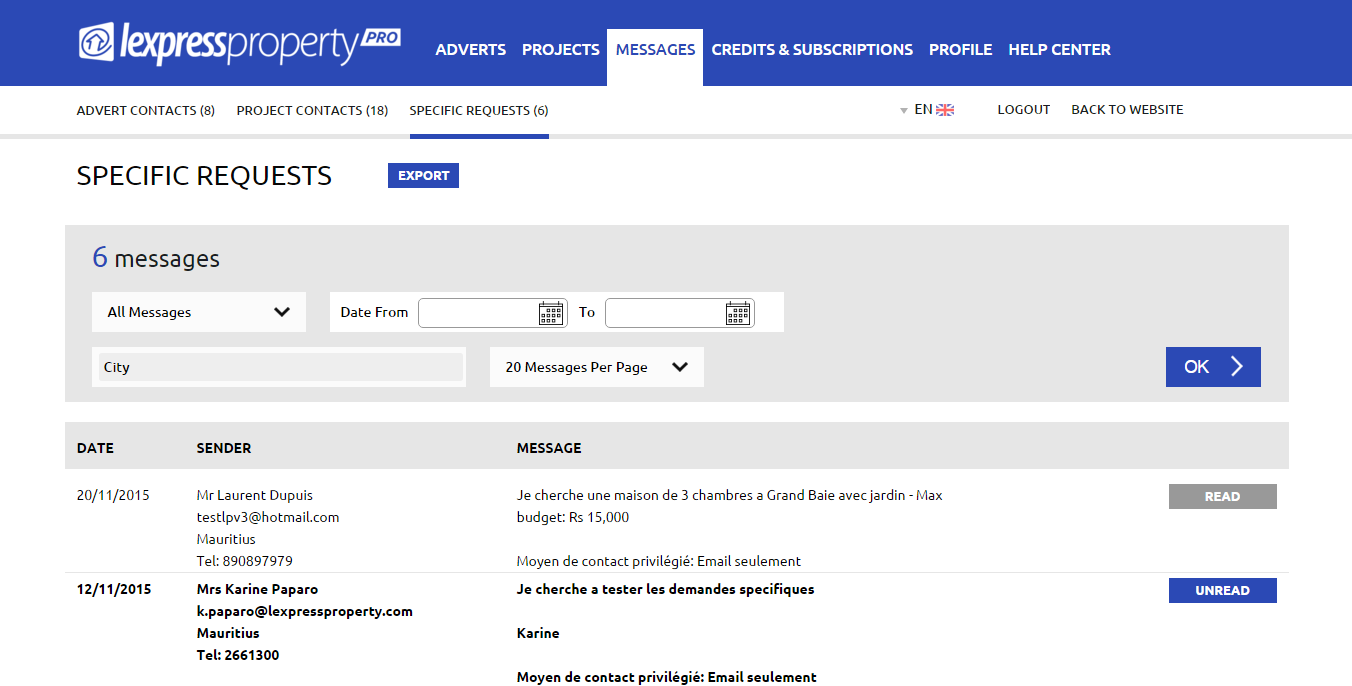
Task: Click sender name Mrs Karine Paparo
Action: point(257,589)
